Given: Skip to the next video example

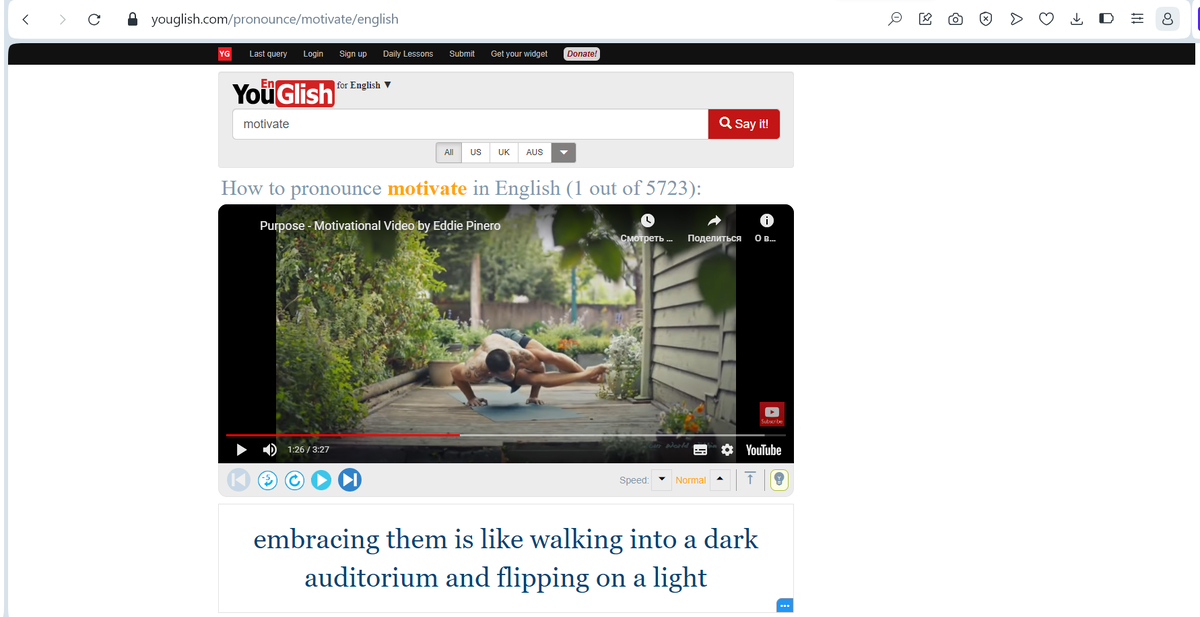Looking at the screenshot, I should tap(349, 480).
